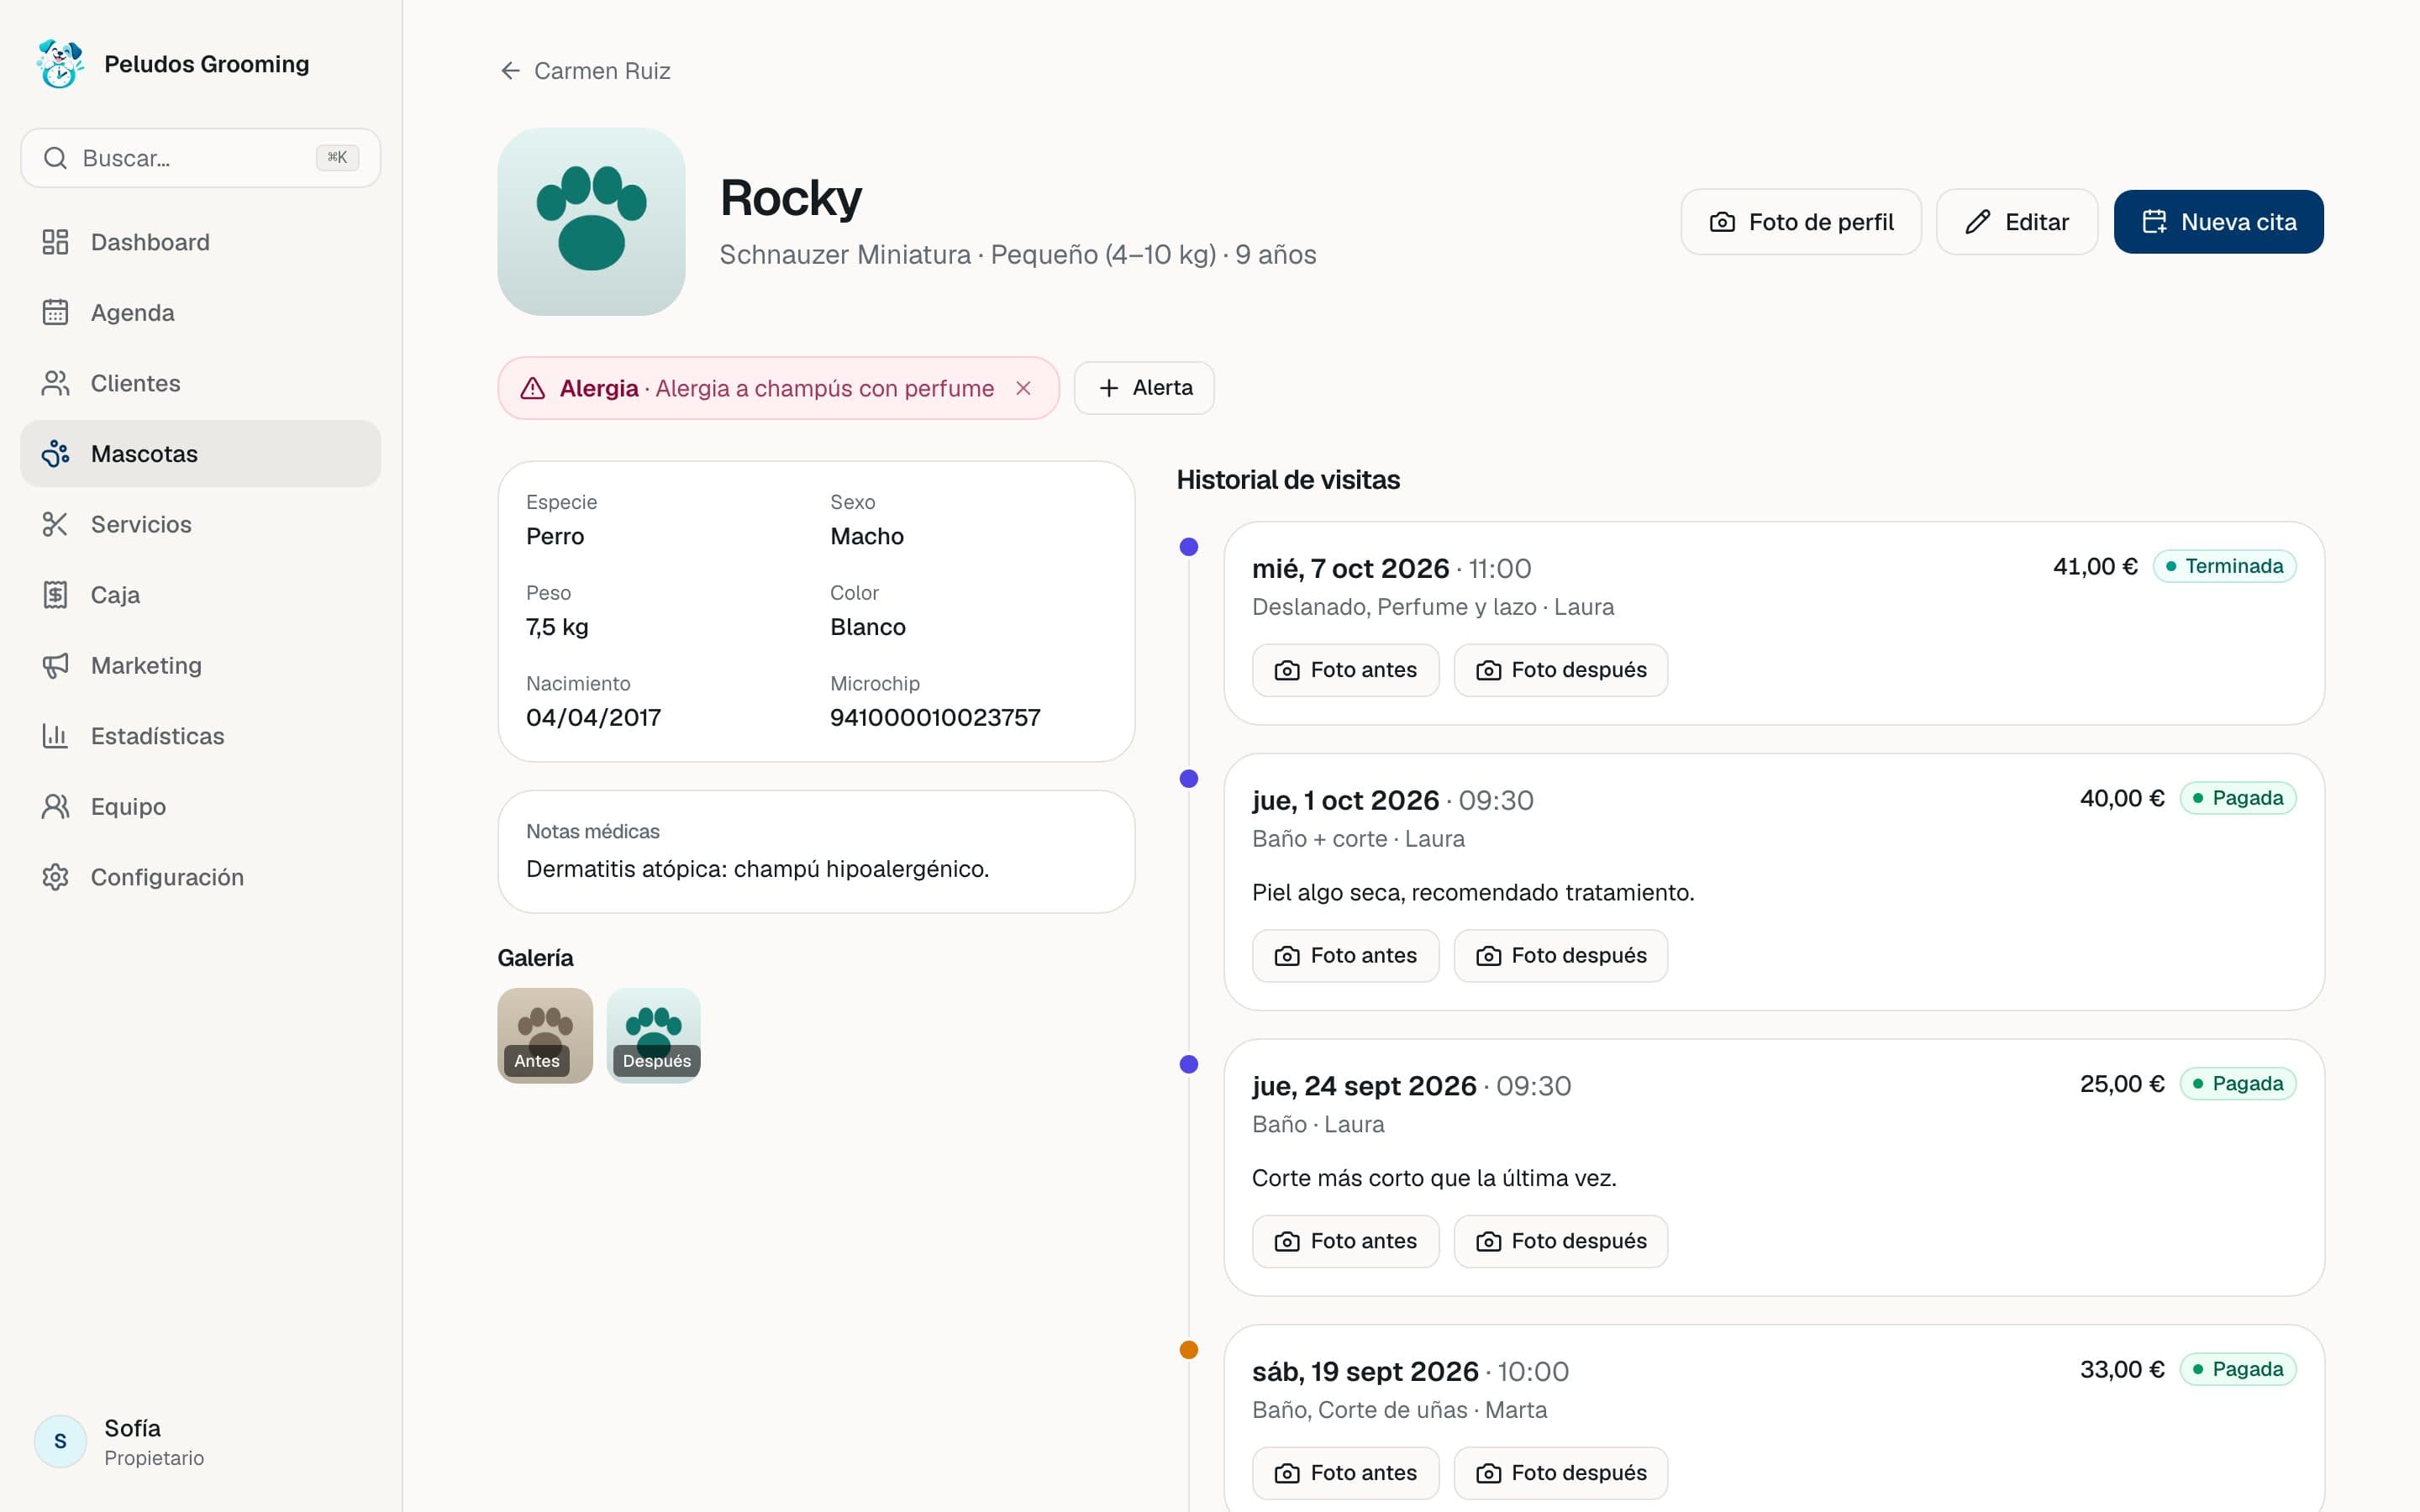The image size is (2420, 1512).
Task: Click the gear icon beside Configuración
Action: click(x=55, y=877)
